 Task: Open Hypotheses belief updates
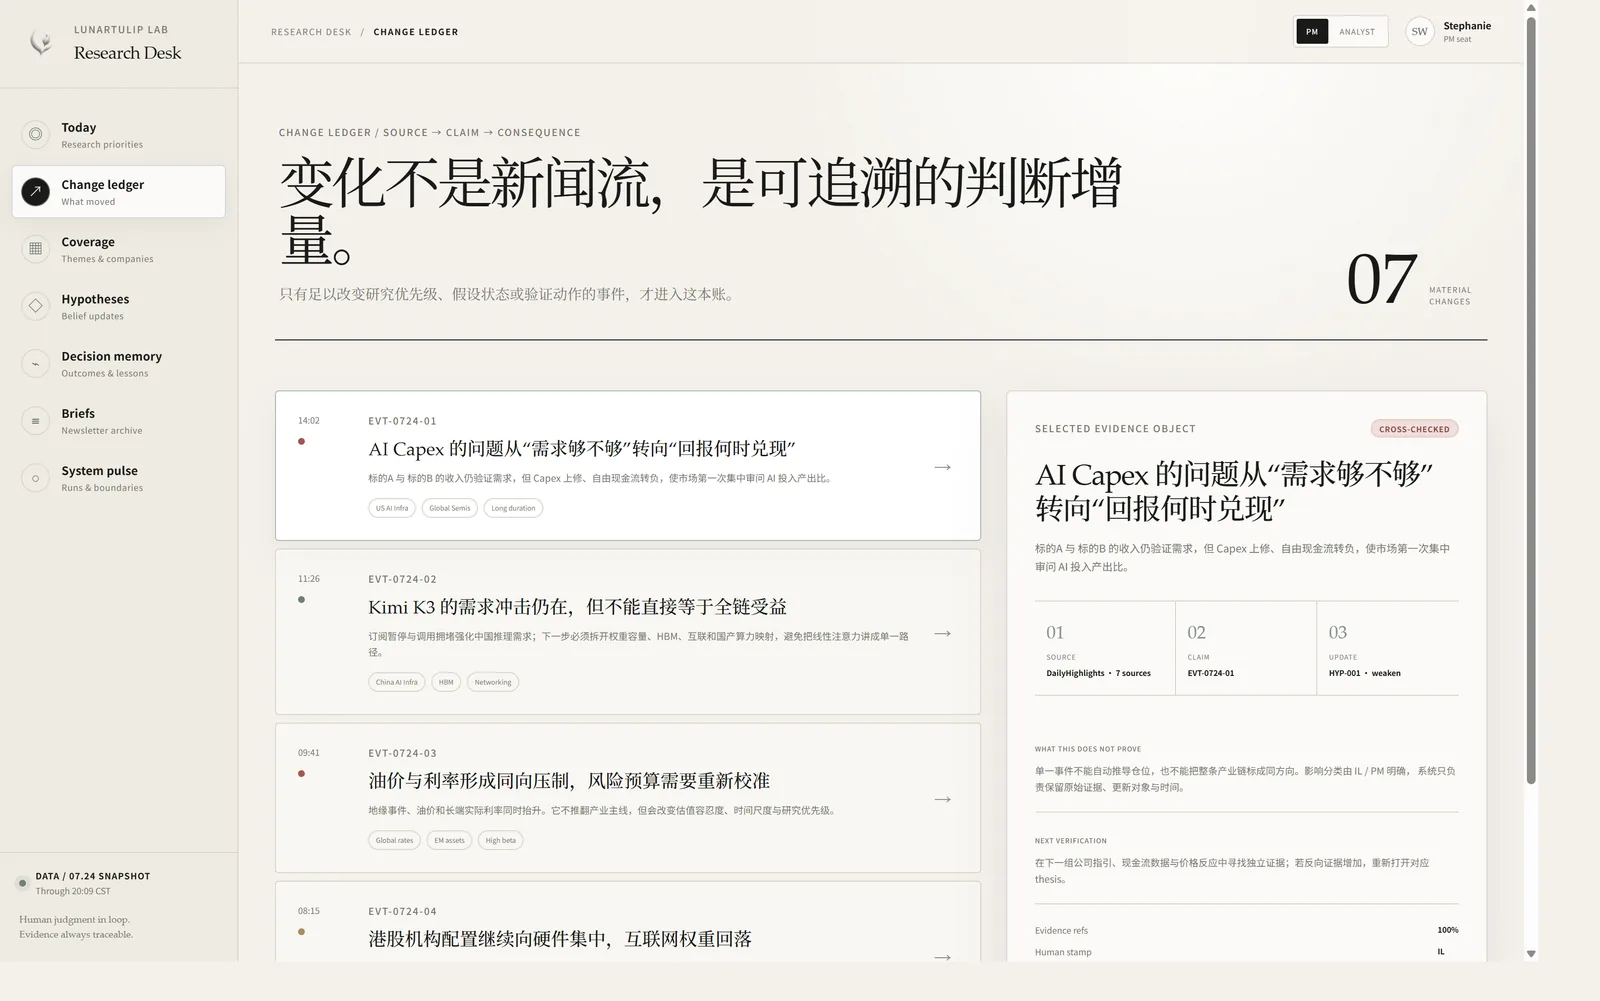(x=118, y=306)
